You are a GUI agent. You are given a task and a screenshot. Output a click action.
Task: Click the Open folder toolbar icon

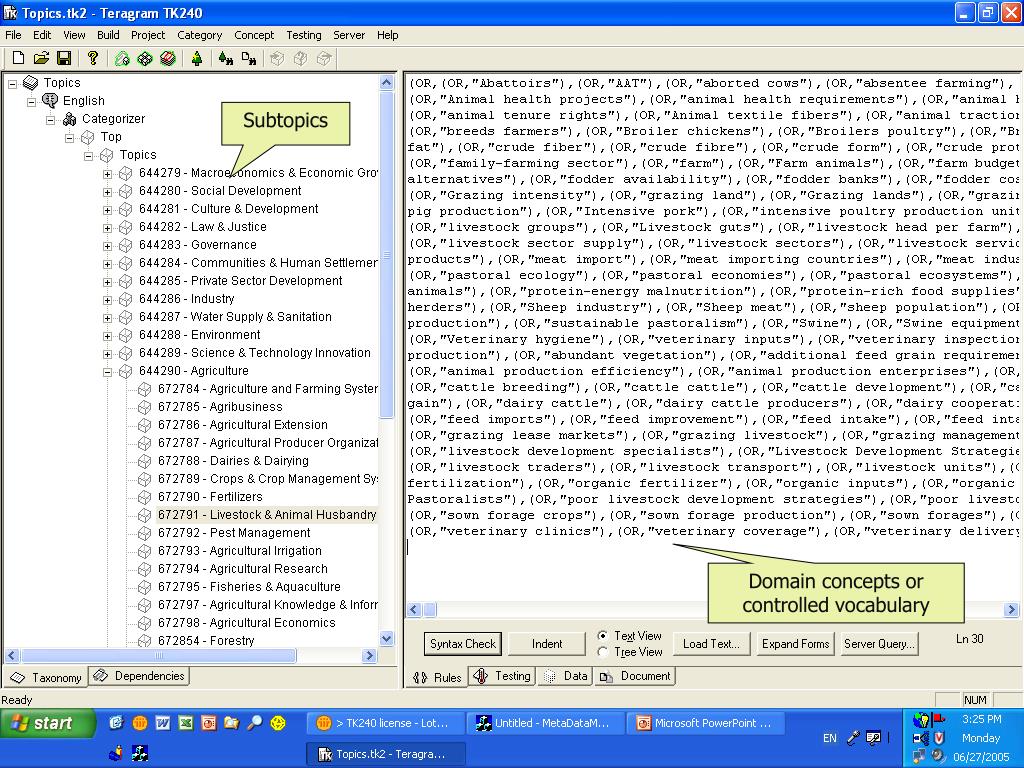(x=41, y=59)
